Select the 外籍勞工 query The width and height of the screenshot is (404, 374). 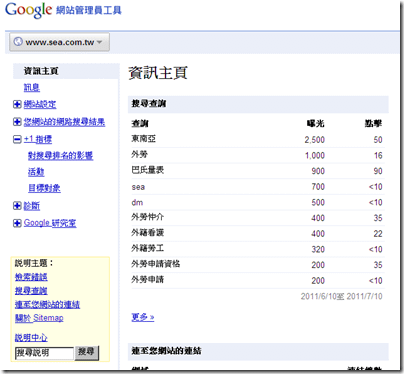[x=148, y=249]
